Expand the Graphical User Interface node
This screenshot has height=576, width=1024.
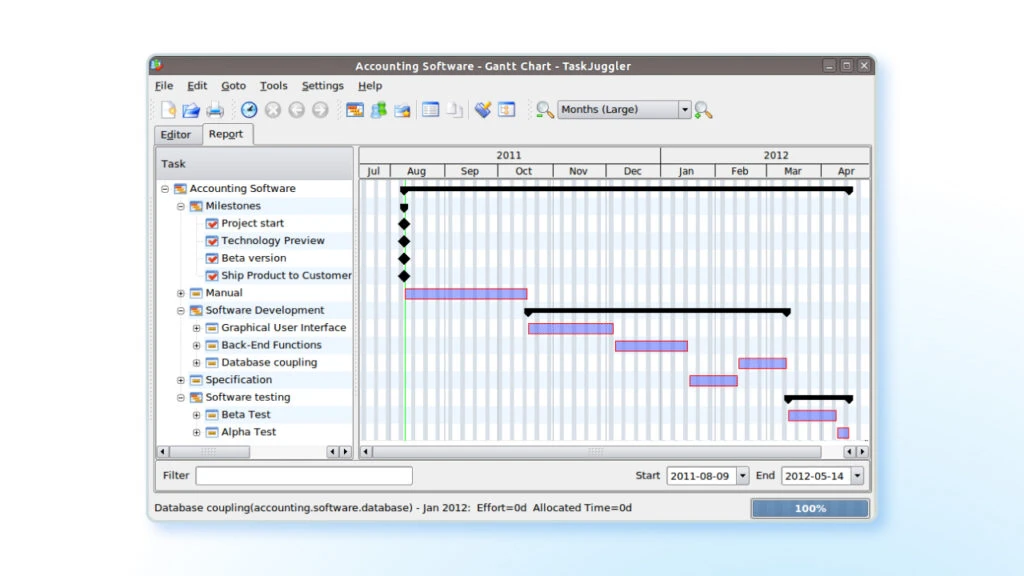pyautogui.click(x=197, y=328)
